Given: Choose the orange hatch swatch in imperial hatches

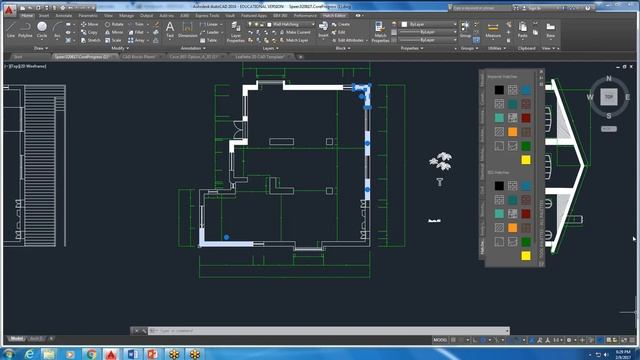Looking at the screenshot, I should (x=512, y=132).
